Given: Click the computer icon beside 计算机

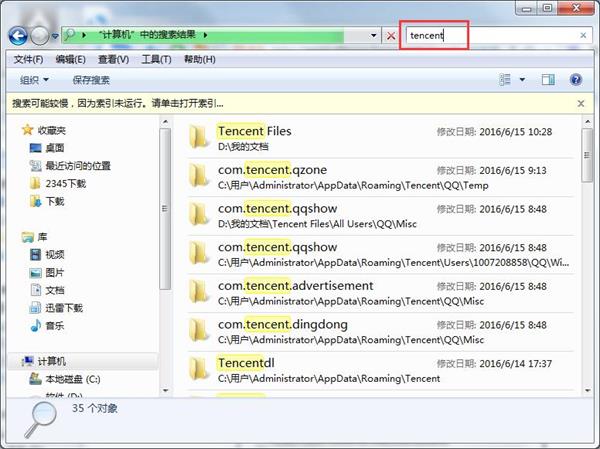Looking at the screenshot, I should (x=28, y=361).
